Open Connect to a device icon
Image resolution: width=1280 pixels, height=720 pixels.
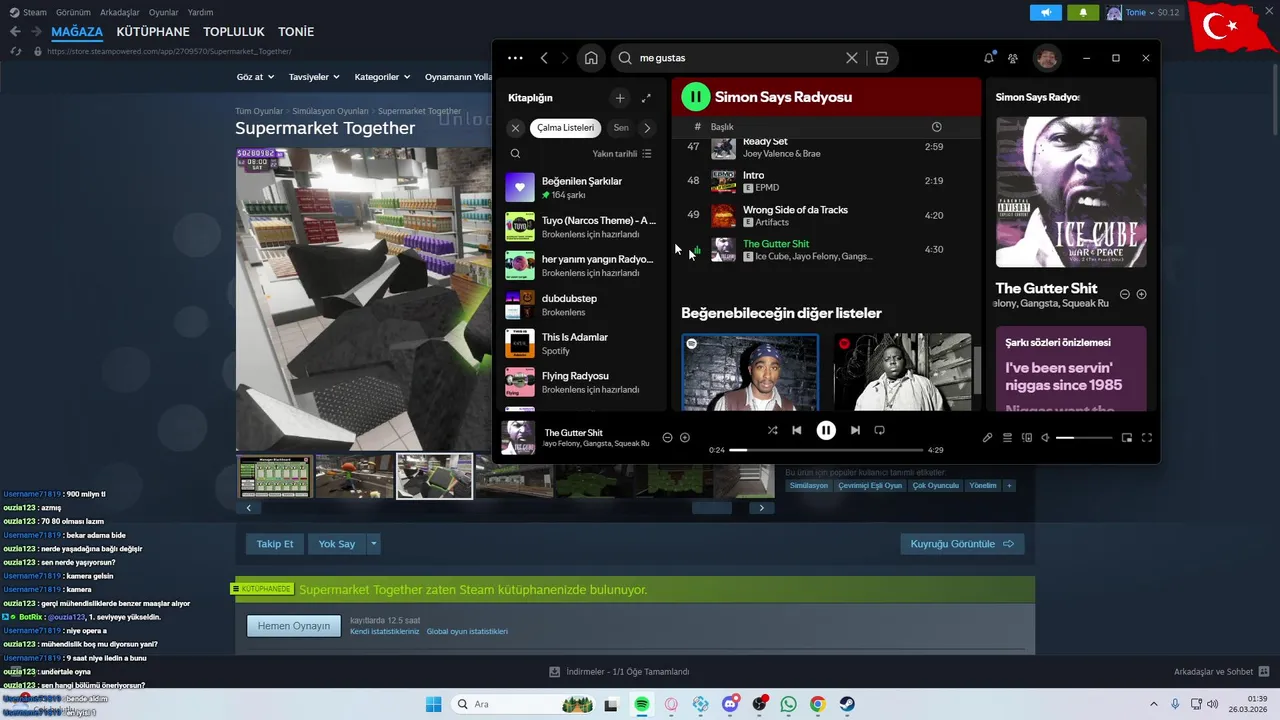1027,437
